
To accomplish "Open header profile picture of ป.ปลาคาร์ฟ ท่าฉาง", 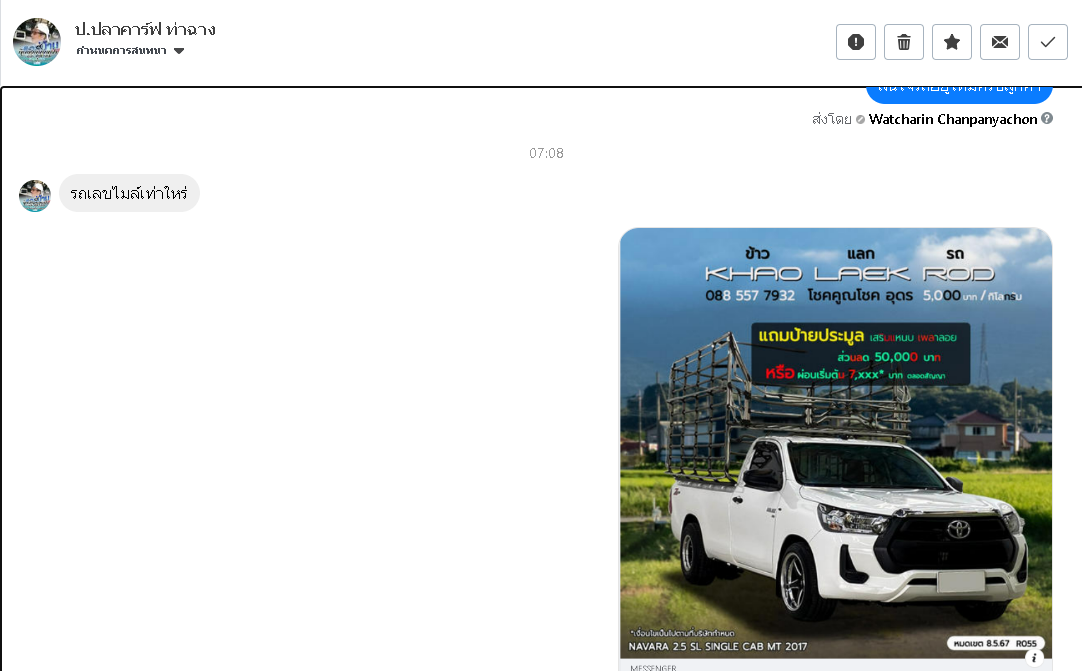I will point(37,41).
